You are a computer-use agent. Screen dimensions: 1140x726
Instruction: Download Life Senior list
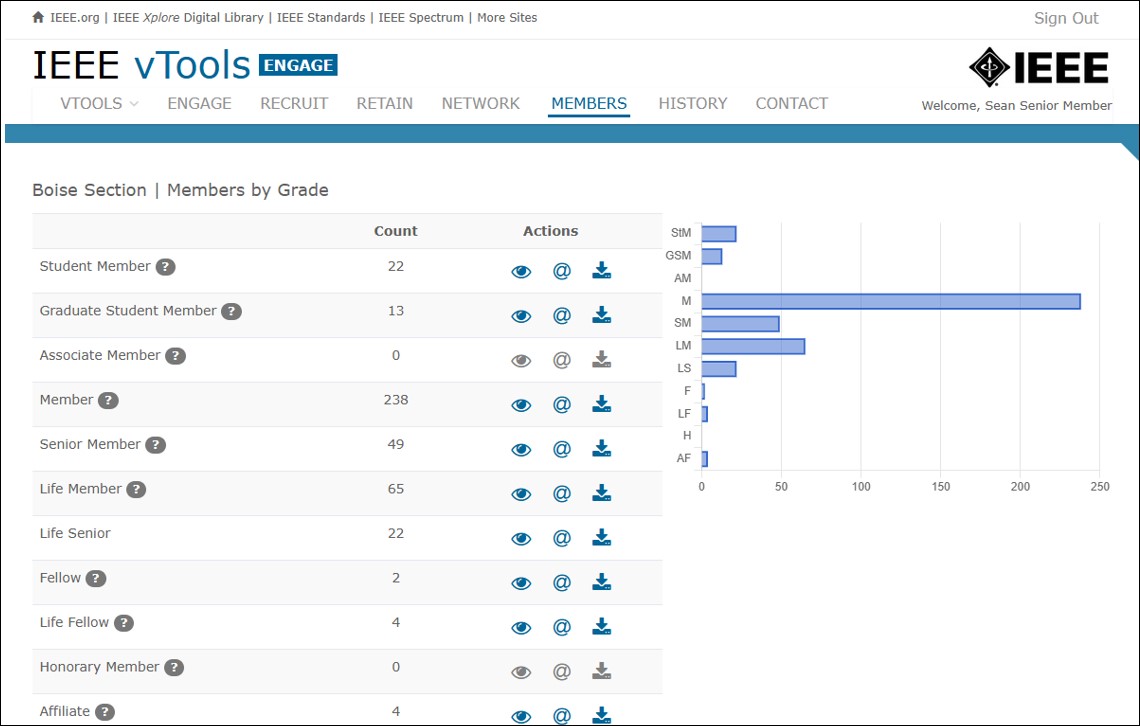point(601,537)
